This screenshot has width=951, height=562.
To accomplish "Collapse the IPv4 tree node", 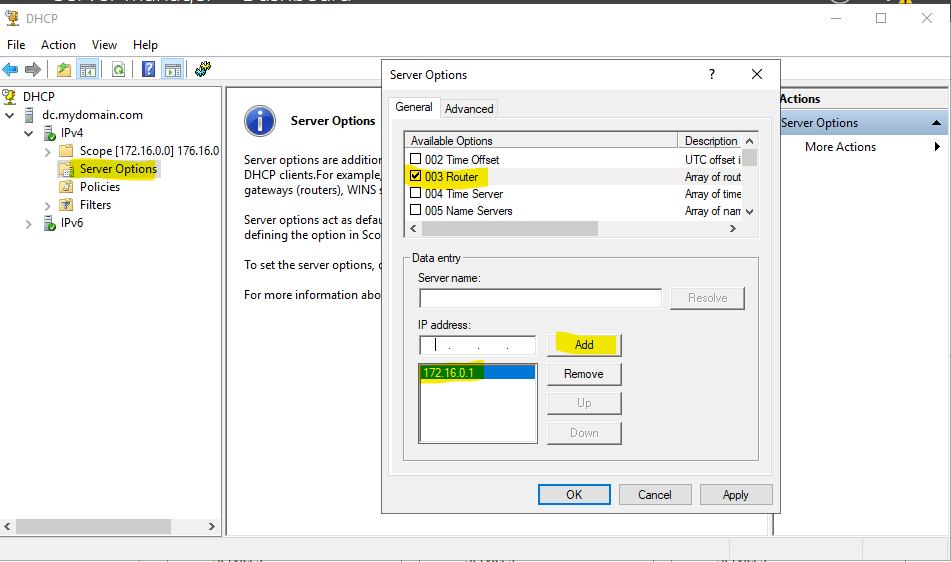I will coord(28,133).
